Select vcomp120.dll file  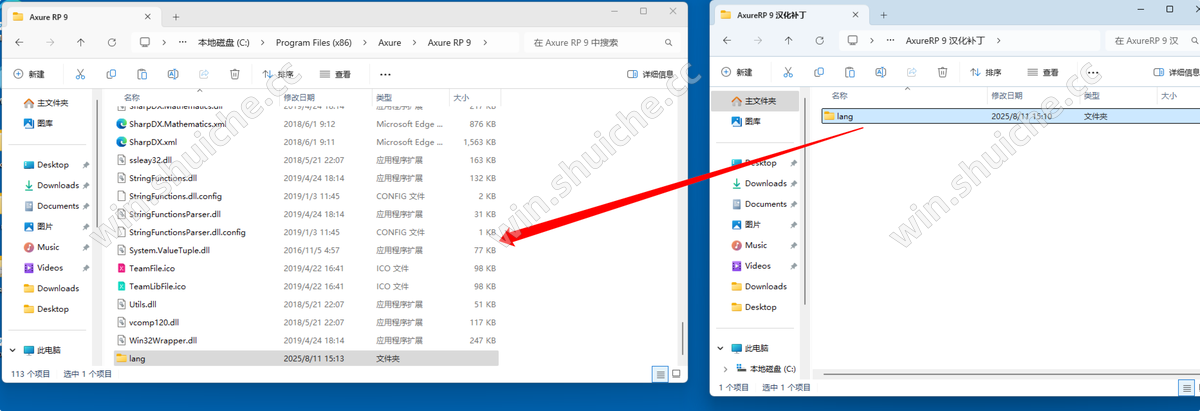[x=305, y=322]
